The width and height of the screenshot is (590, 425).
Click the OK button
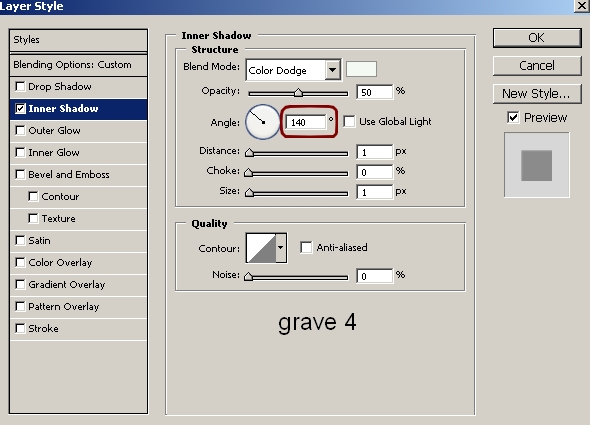coord(537,38)
